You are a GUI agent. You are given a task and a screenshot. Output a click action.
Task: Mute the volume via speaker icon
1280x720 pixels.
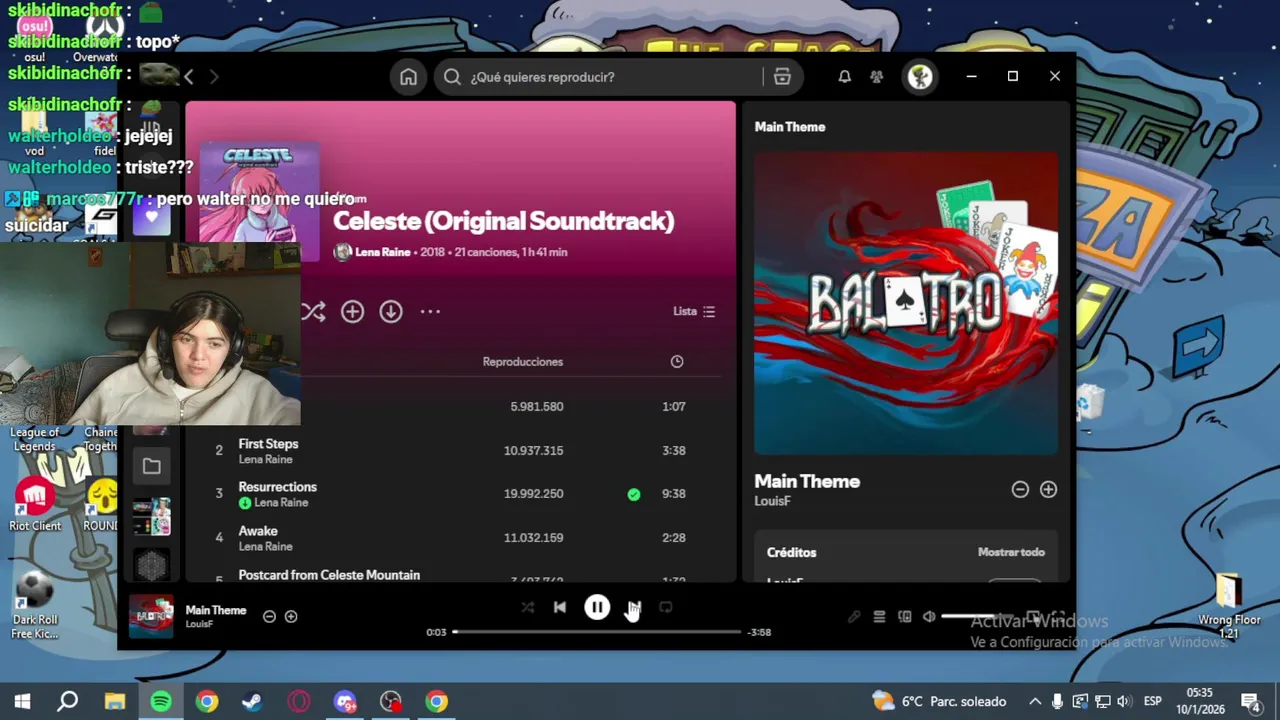(929, 617)
